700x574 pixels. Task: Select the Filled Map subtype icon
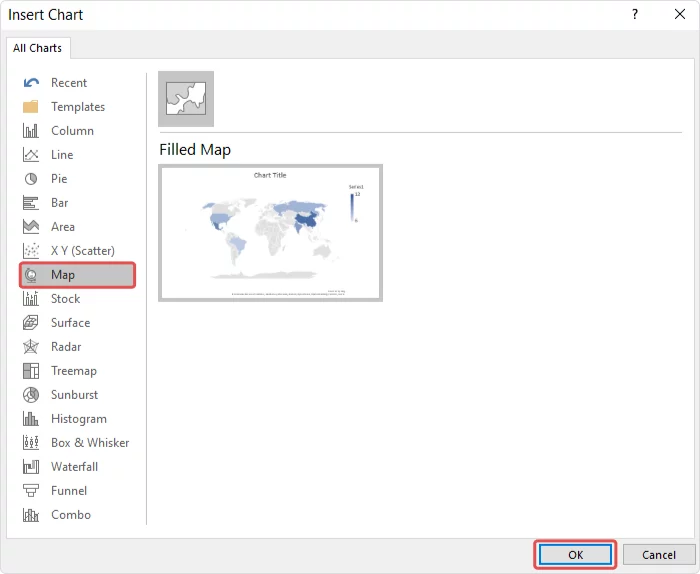click(186, 99)
